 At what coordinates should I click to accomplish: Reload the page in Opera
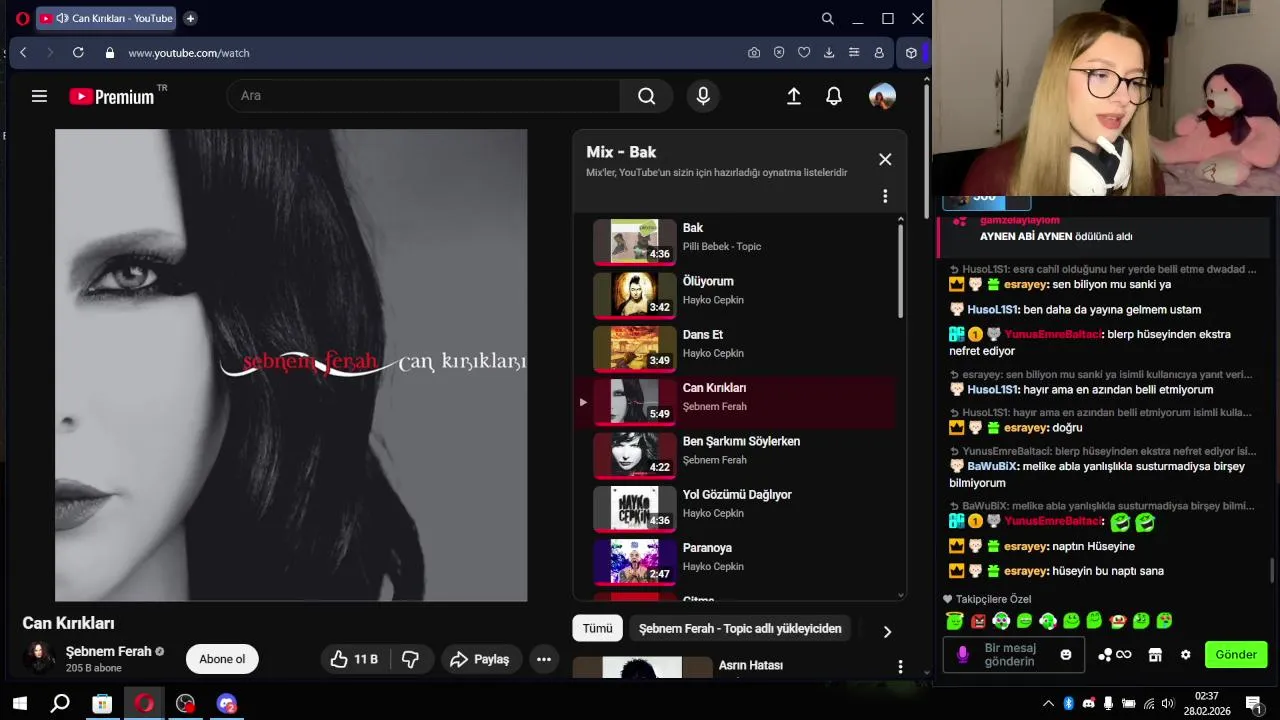78,53
